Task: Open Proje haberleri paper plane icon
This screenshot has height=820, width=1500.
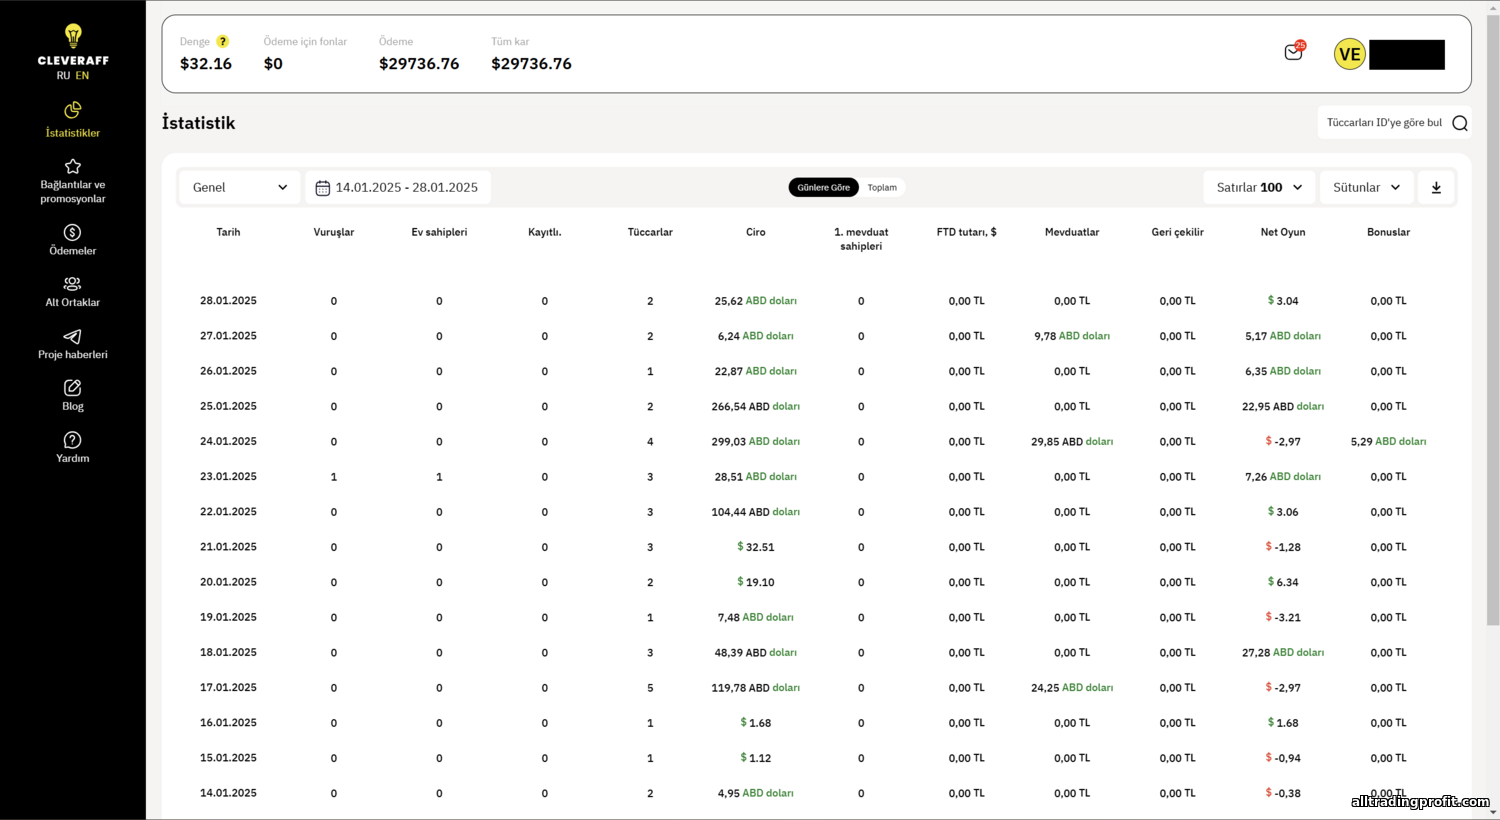Action: (x=72, y=336)
